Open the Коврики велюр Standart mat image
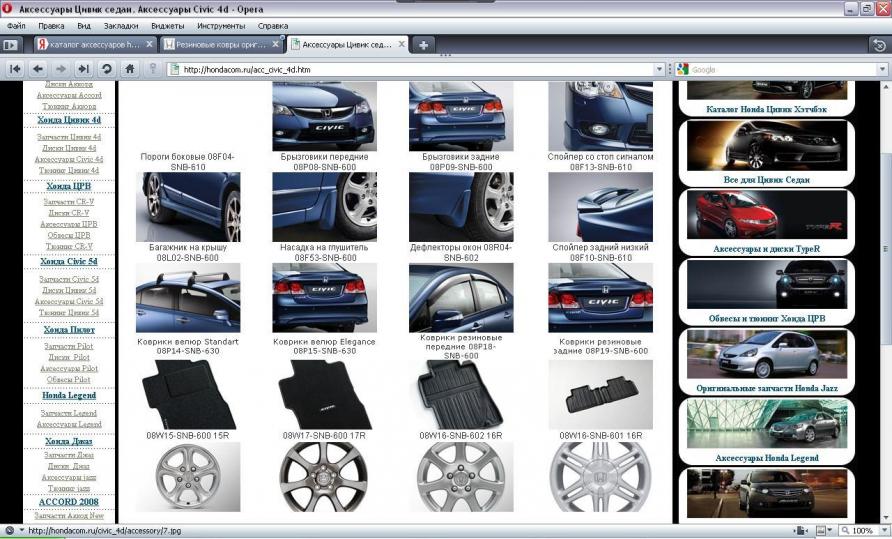892x539 pixels. tap(188, 394)
